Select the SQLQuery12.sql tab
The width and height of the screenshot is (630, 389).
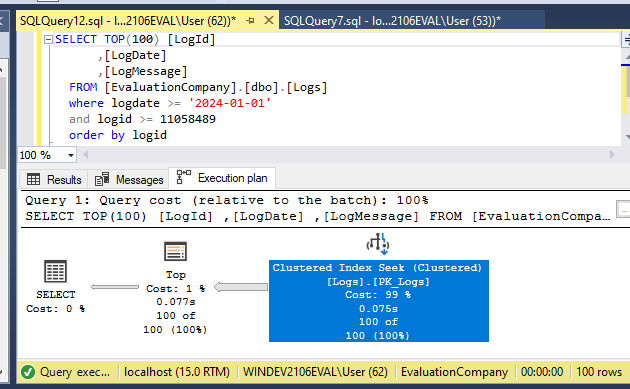[128, 20]
